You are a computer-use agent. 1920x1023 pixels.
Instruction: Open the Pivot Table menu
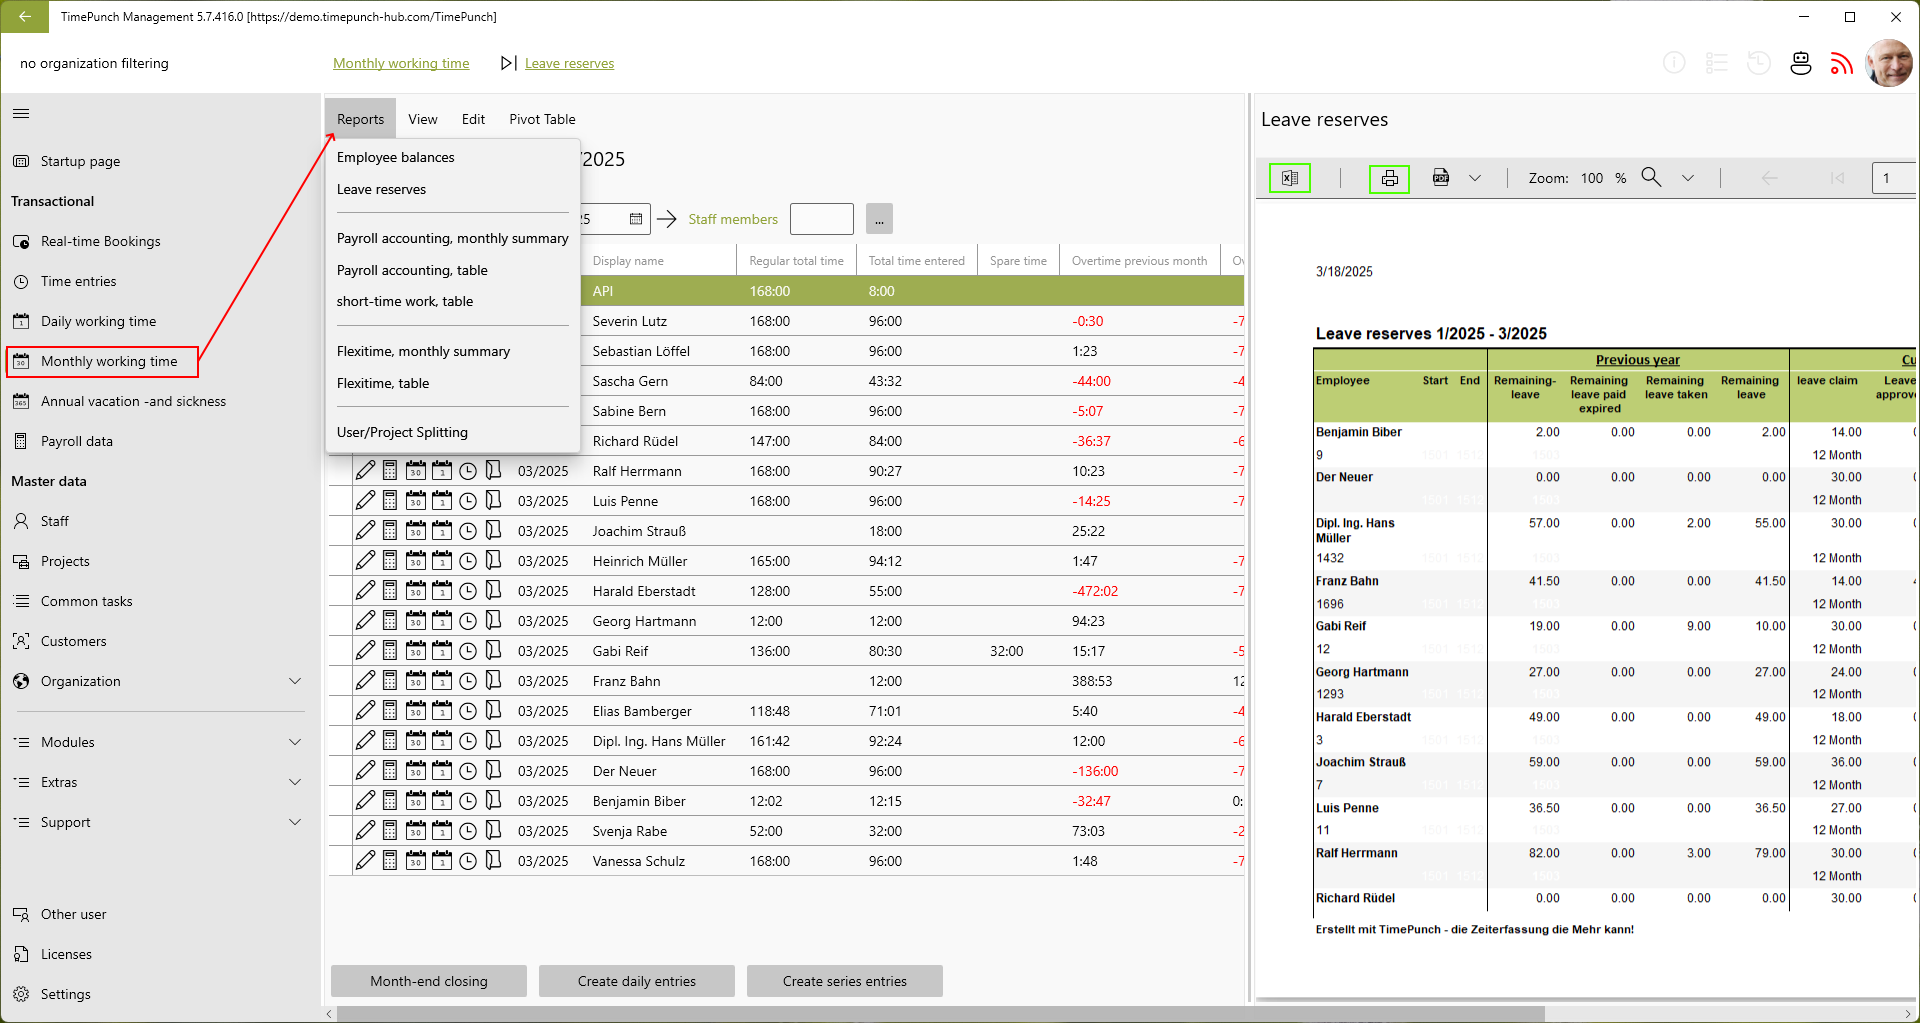[x=542, y=119]
